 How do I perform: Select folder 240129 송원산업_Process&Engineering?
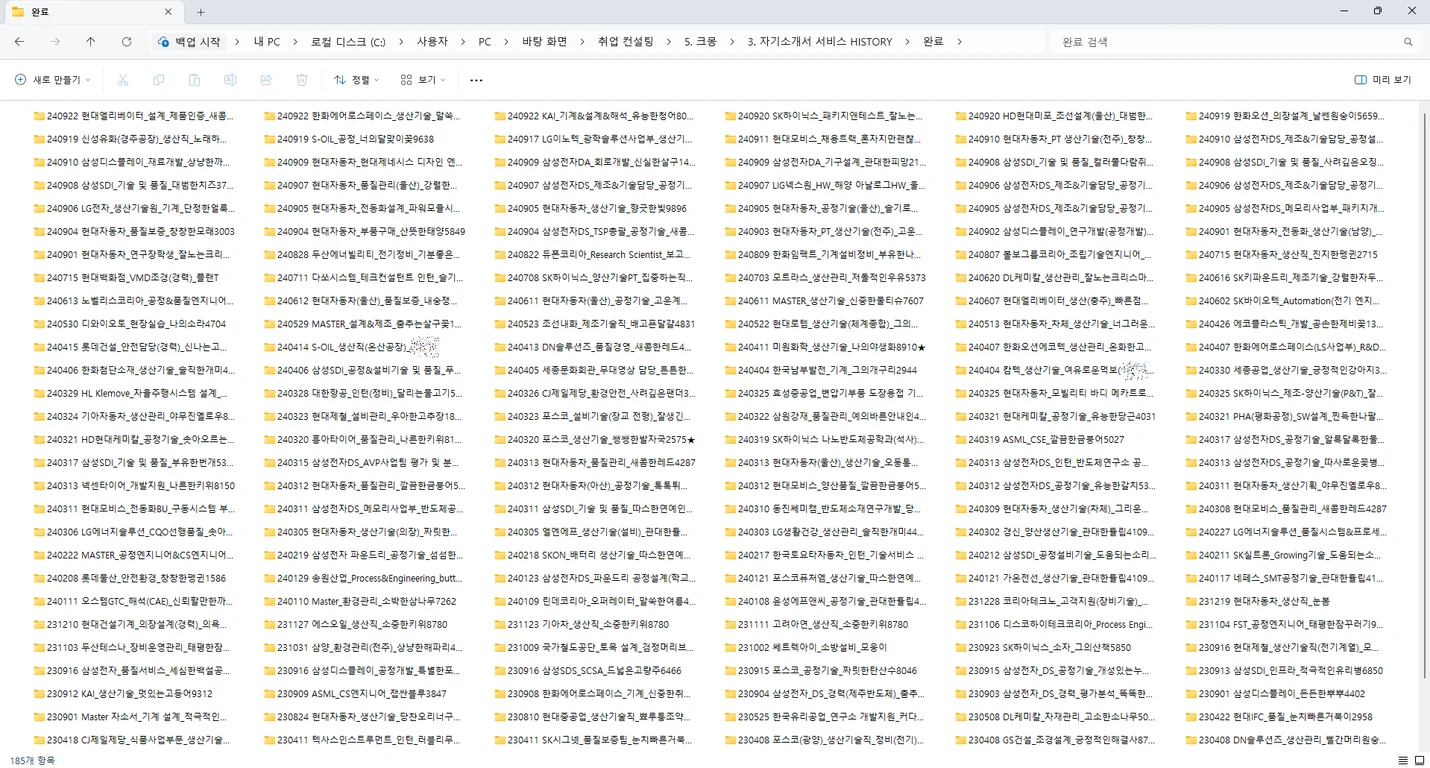pos(363,578)
